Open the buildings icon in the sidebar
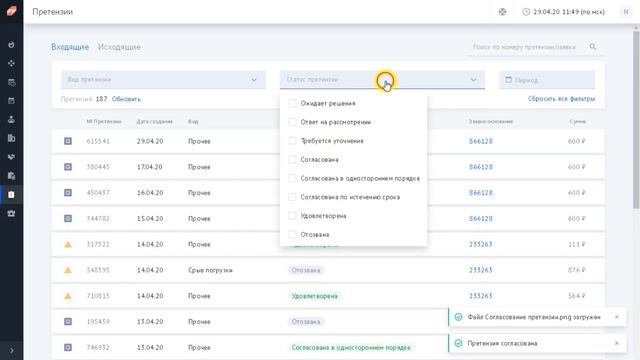This screenshot has height=360, width=640. click(11, 138)
